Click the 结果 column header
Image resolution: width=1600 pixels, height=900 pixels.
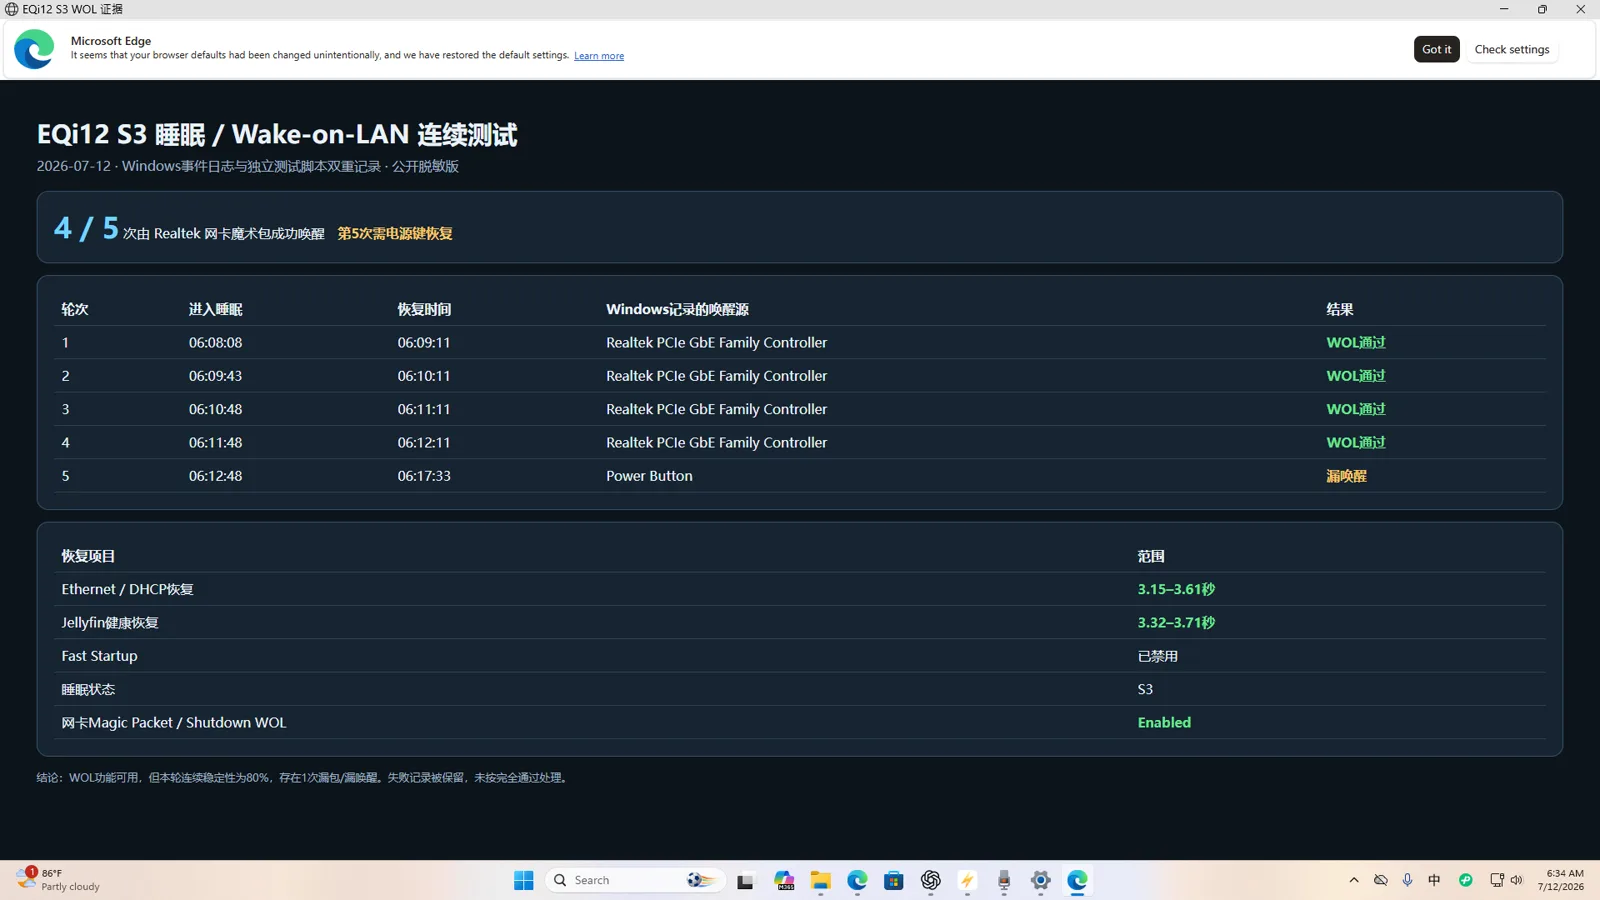(1340, 309)
